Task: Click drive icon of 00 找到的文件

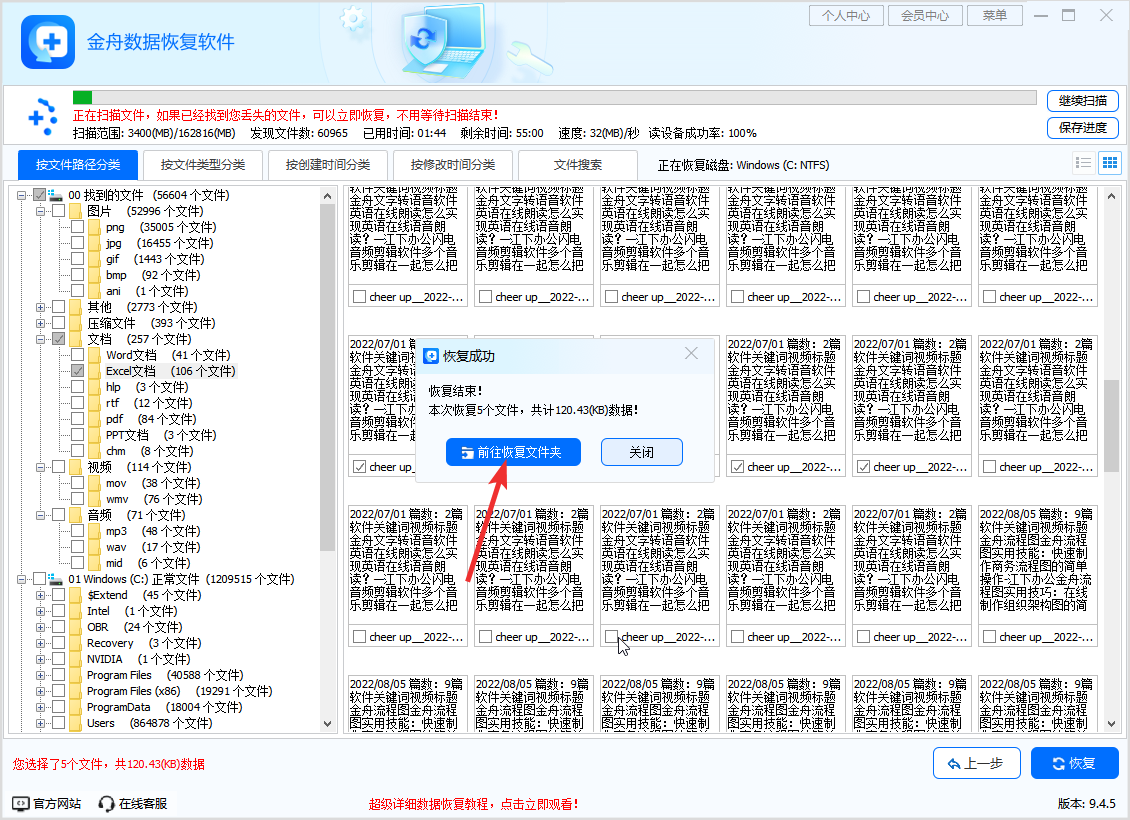Action: (x=55, y=195)
